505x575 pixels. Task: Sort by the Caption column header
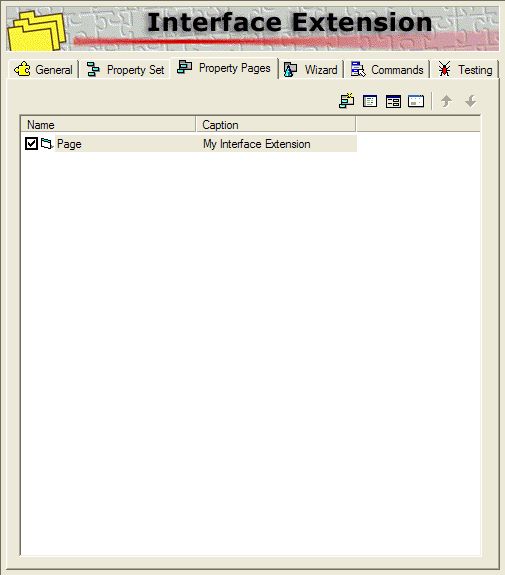(276, 125)
